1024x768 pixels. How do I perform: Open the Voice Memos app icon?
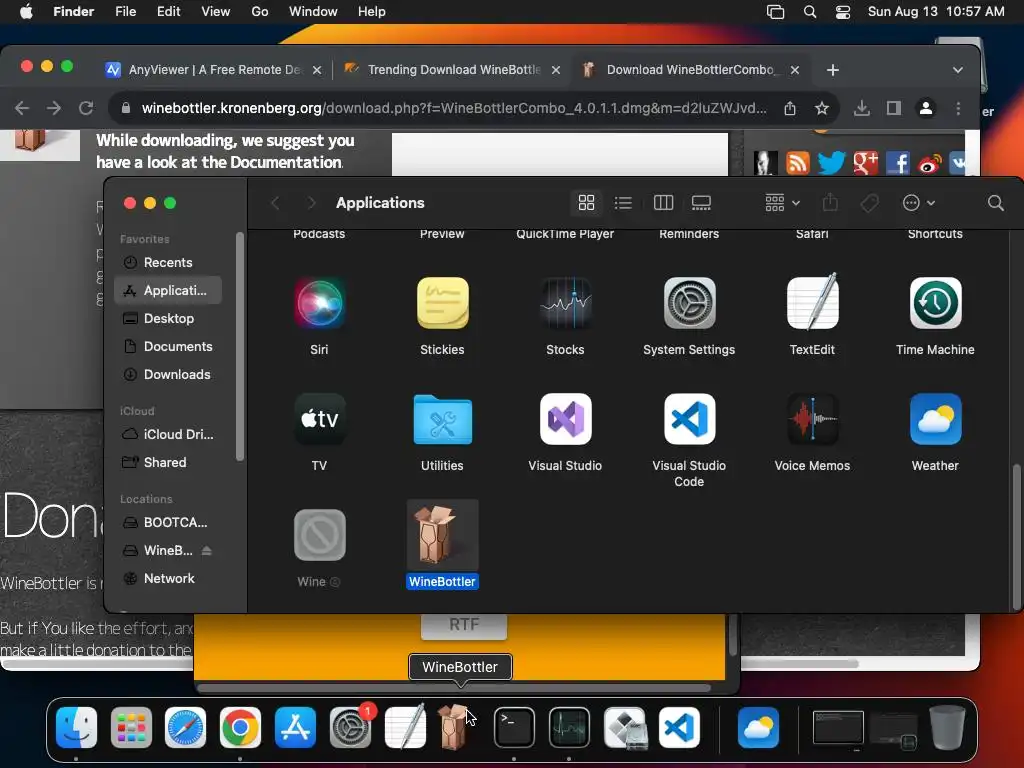(x=812, y=419)
